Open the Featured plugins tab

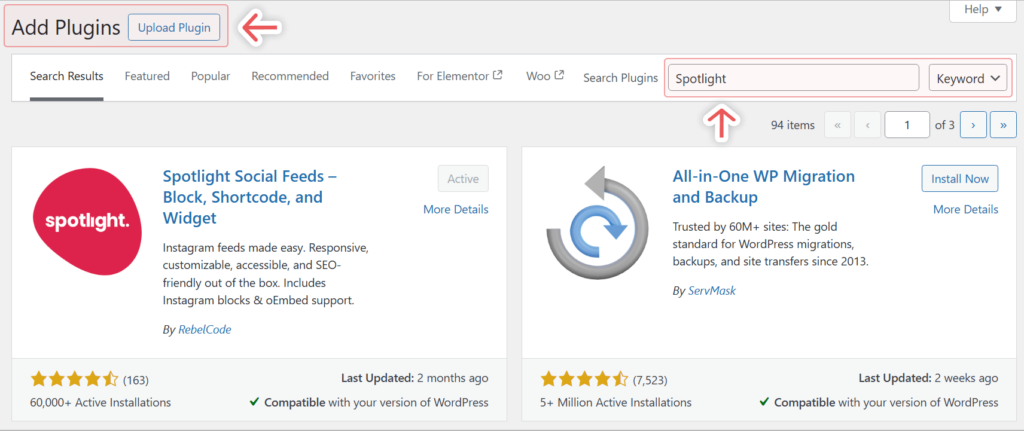click(147, 76)
